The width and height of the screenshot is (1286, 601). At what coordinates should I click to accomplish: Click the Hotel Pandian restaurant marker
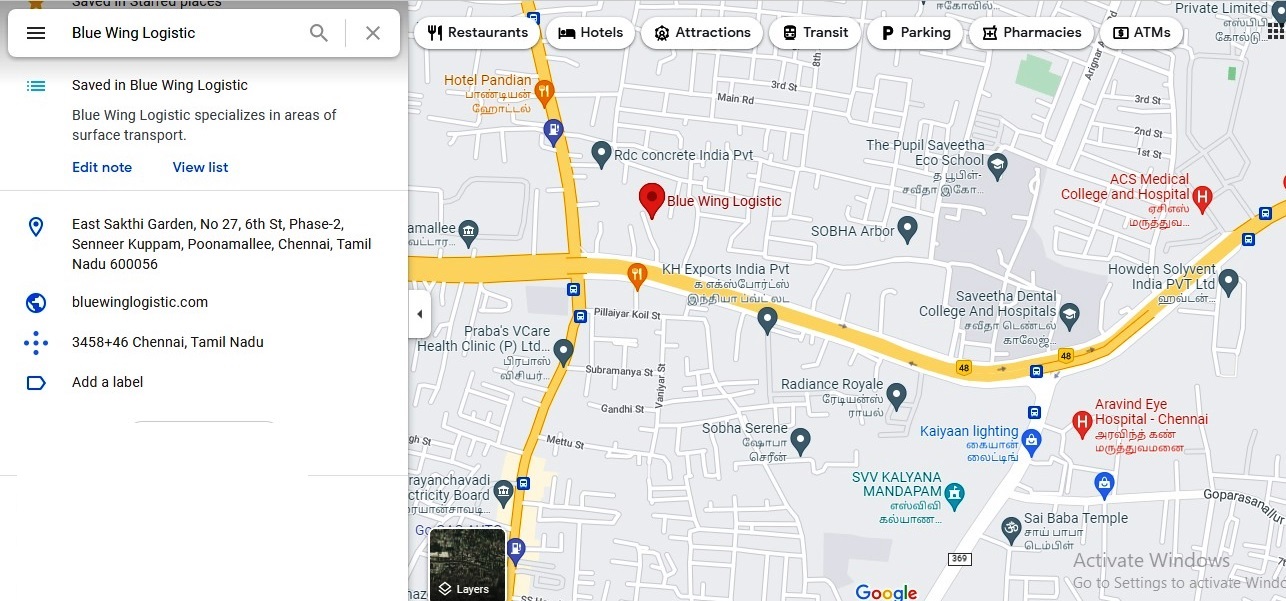click(544, 94)
